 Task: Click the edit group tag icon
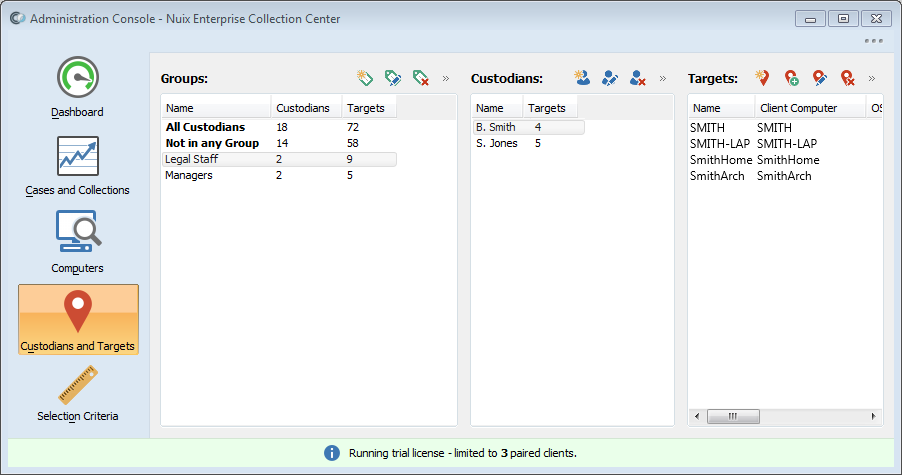[393, 78]
